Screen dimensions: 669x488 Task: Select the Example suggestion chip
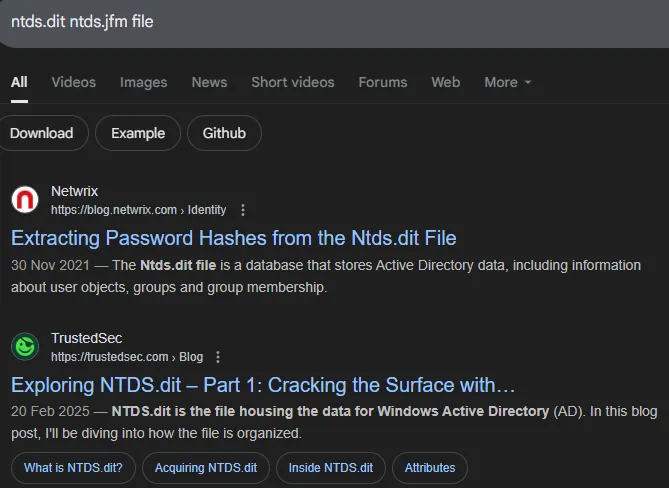point(138,133)
